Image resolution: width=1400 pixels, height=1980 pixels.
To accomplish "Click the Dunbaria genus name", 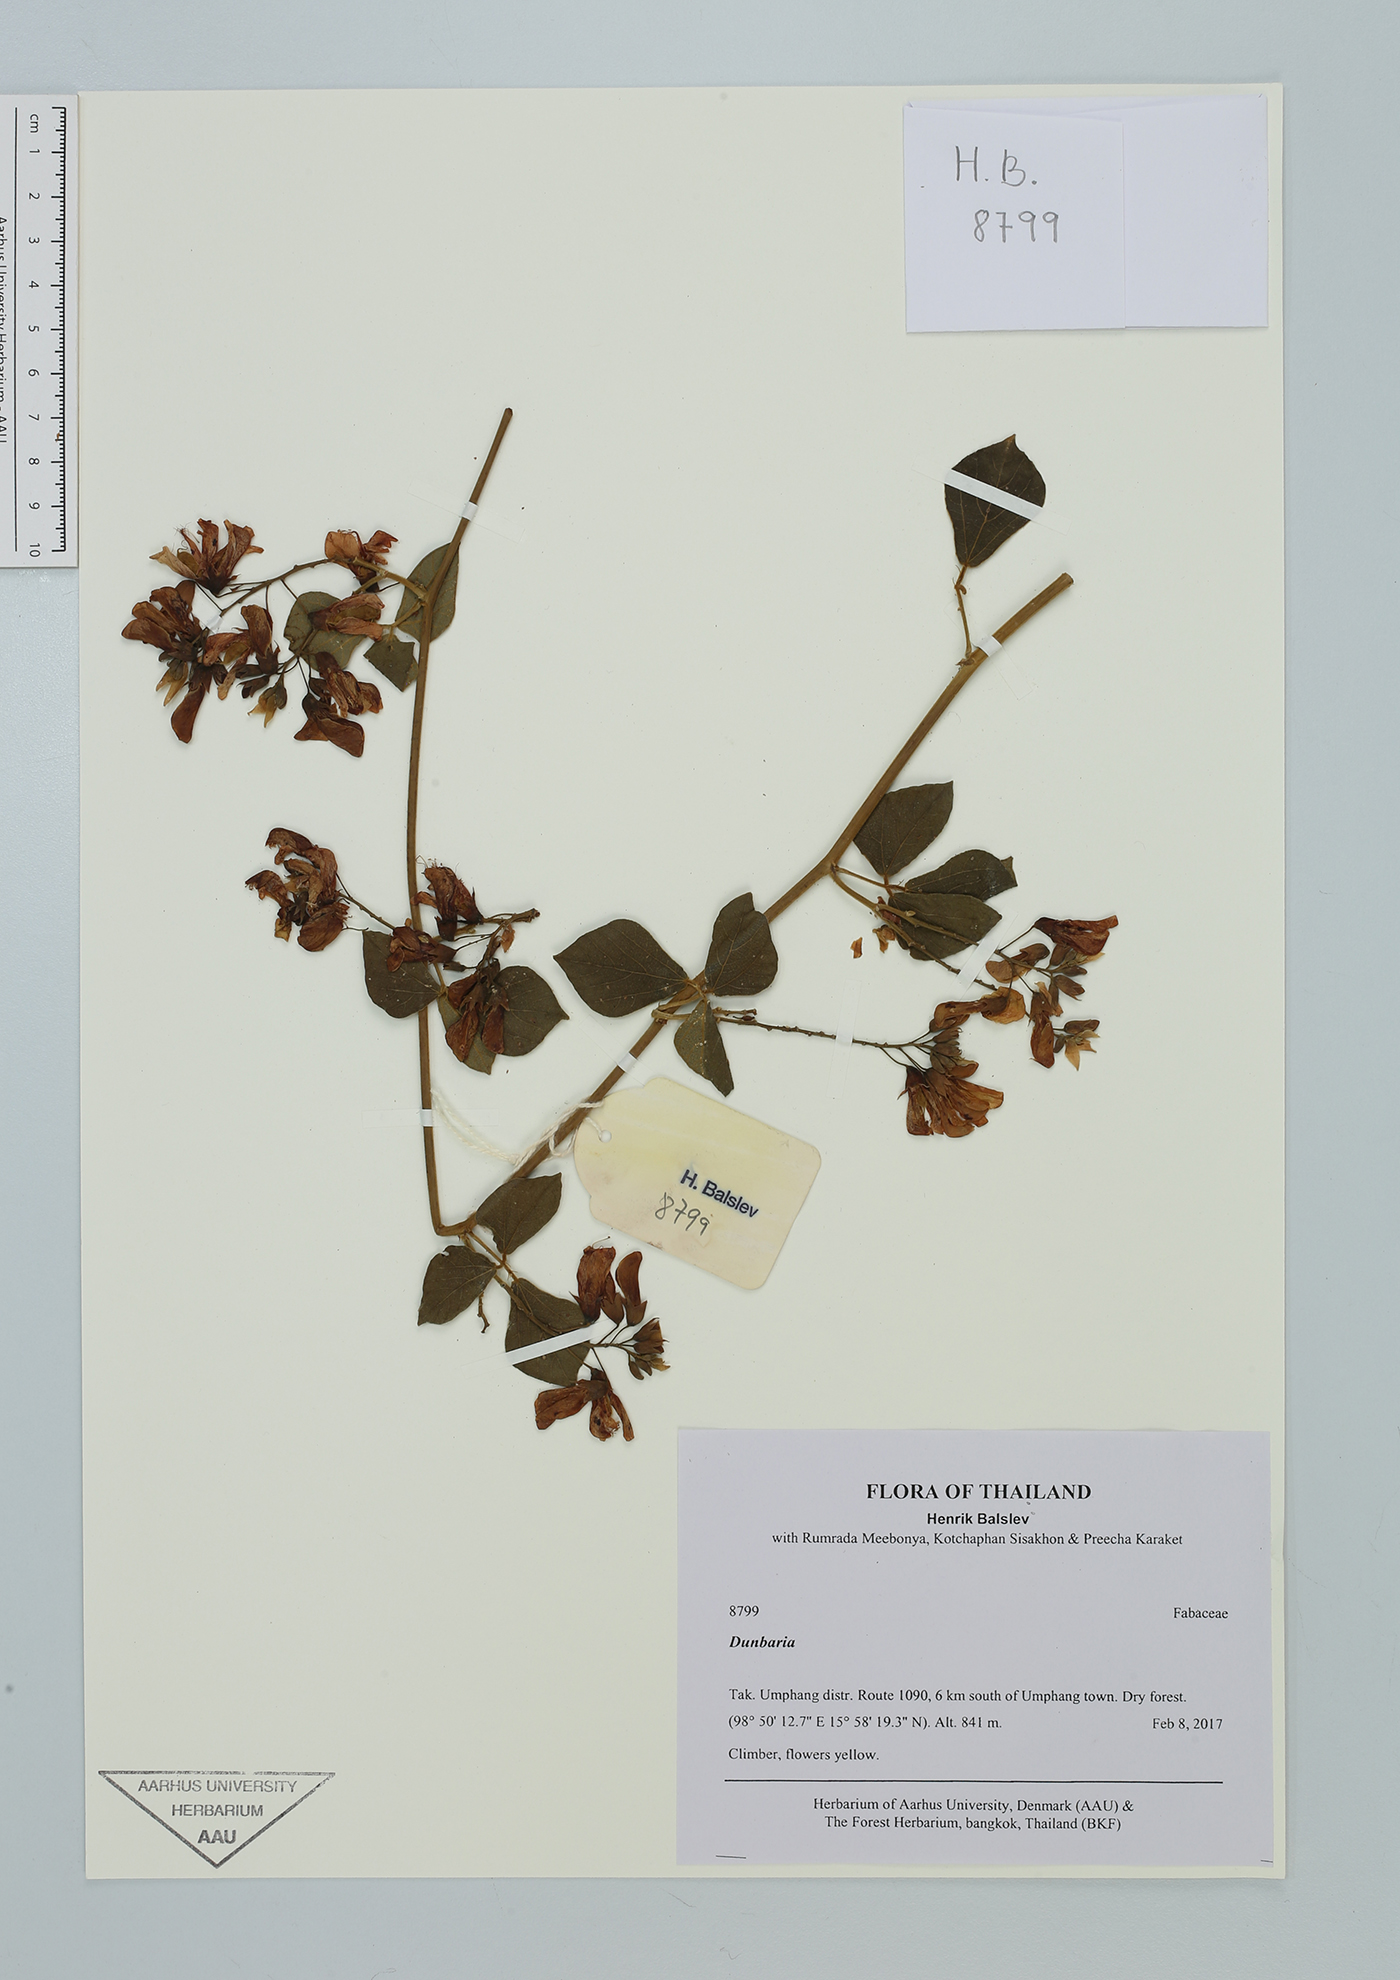I will (x=761, y=1642).
